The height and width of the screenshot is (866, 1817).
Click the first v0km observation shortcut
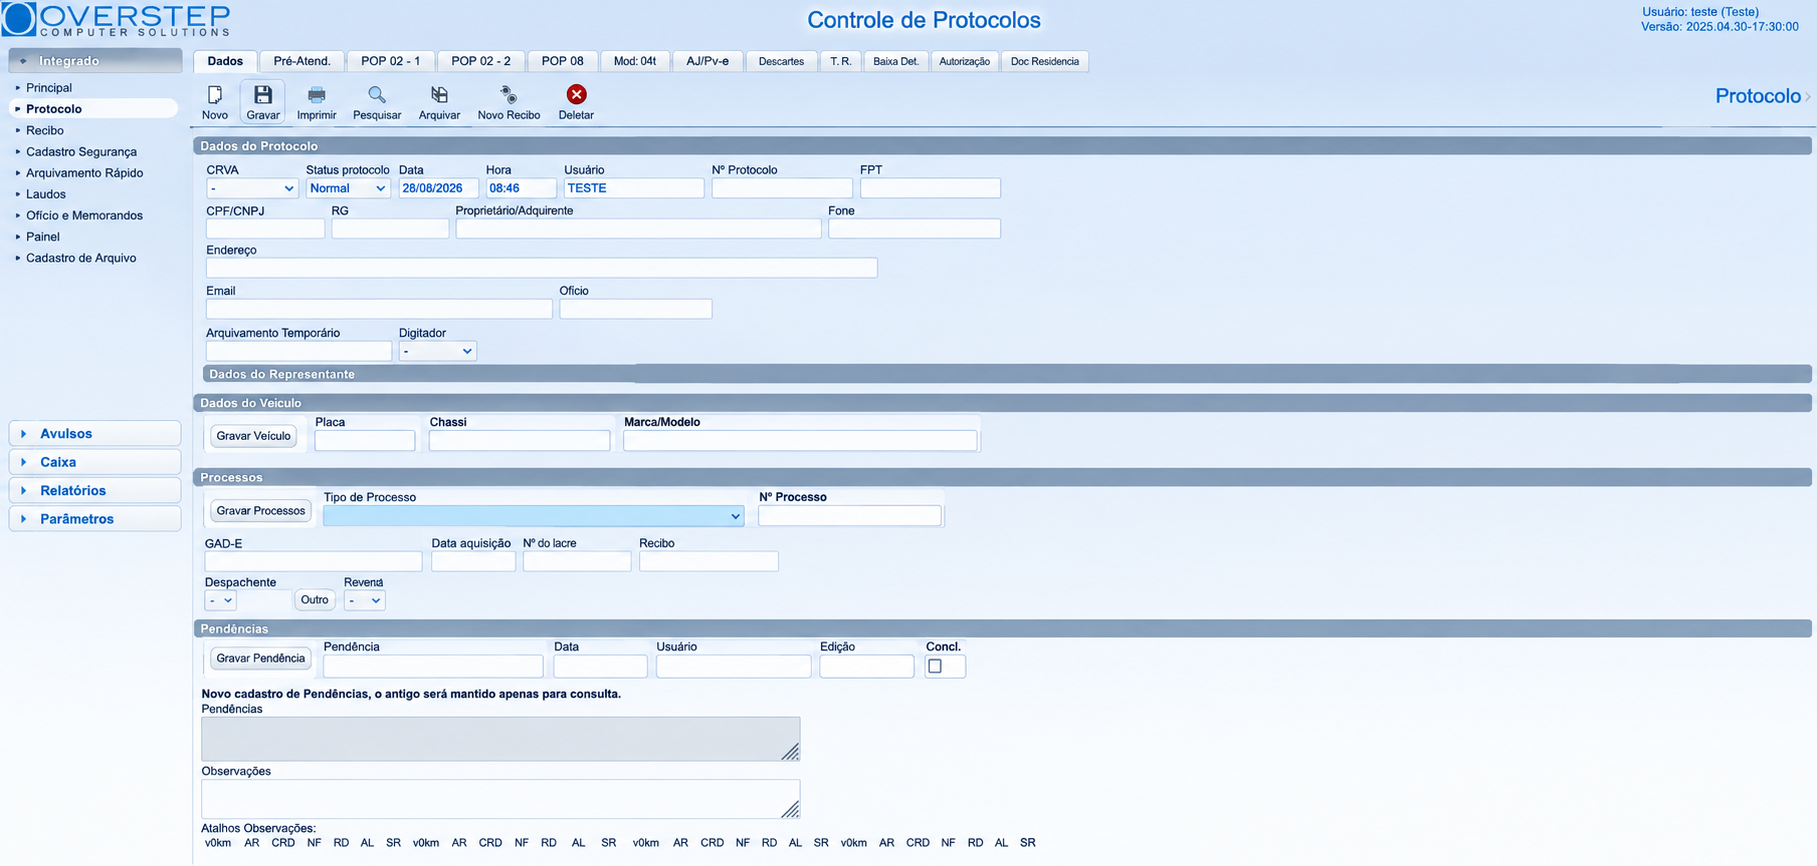[x=218, y=843]
